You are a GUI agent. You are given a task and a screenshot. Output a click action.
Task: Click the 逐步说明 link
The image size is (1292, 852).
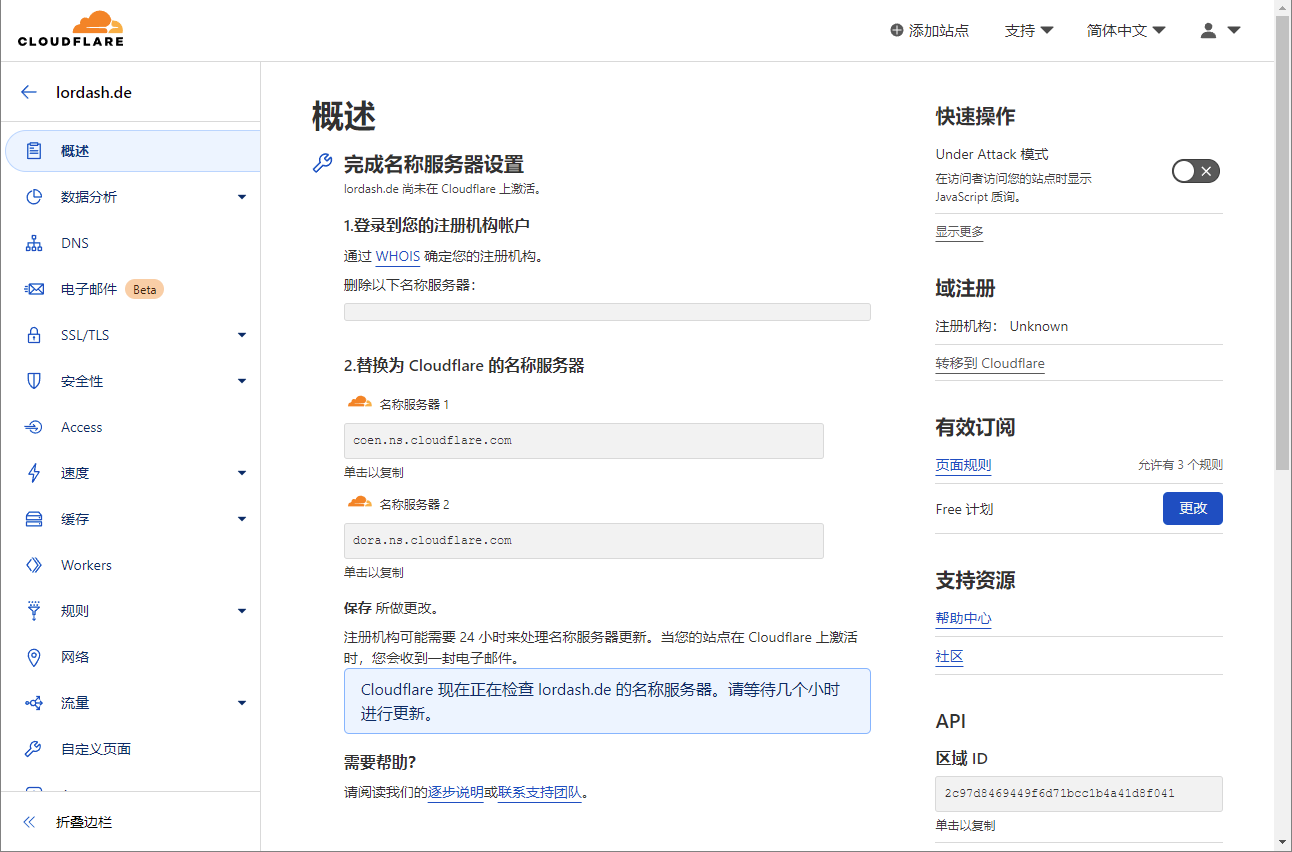tap(456, 792)
